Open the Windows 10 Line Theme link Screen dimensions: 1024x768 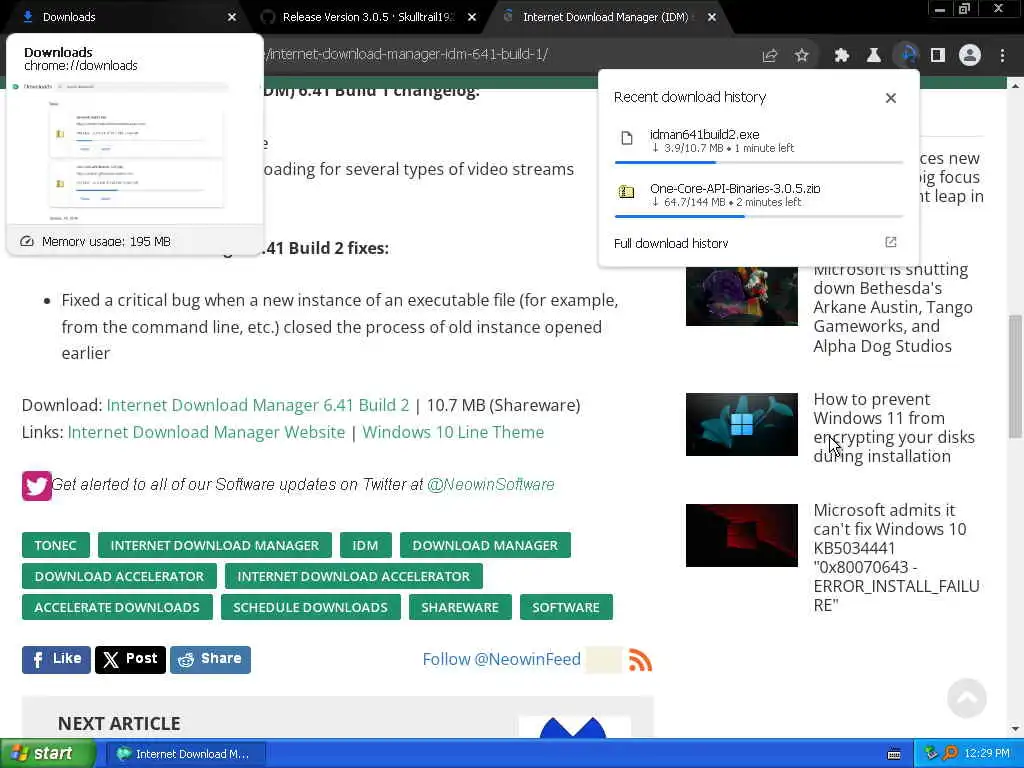453,432
